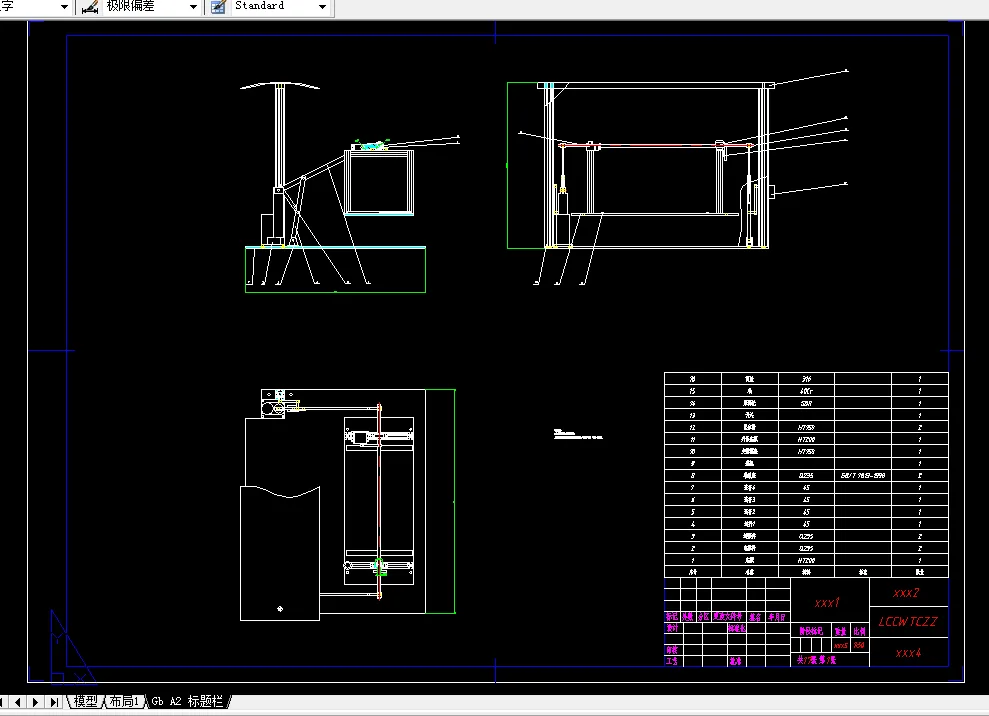Jump to first layout tab arrow

point(3,701)
